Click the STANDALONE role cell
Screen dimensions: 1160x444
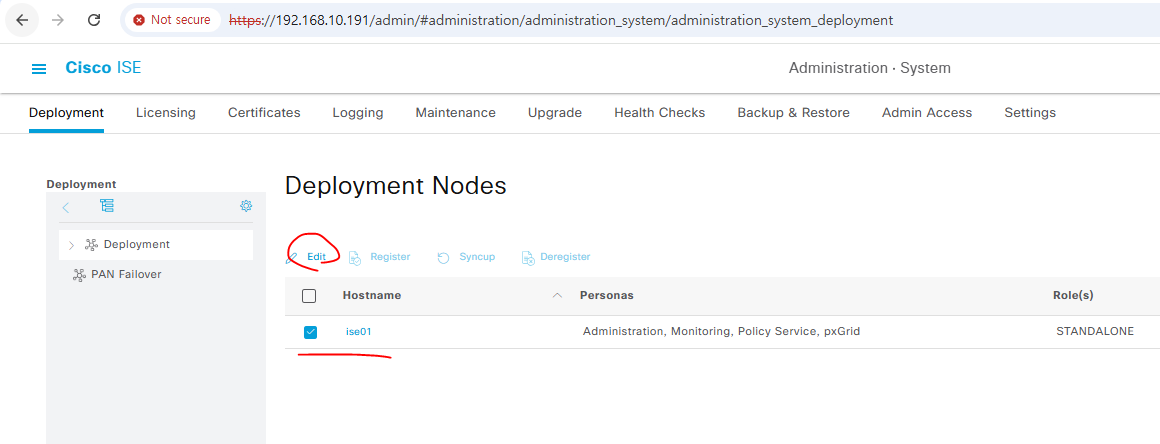point(1095,332)
